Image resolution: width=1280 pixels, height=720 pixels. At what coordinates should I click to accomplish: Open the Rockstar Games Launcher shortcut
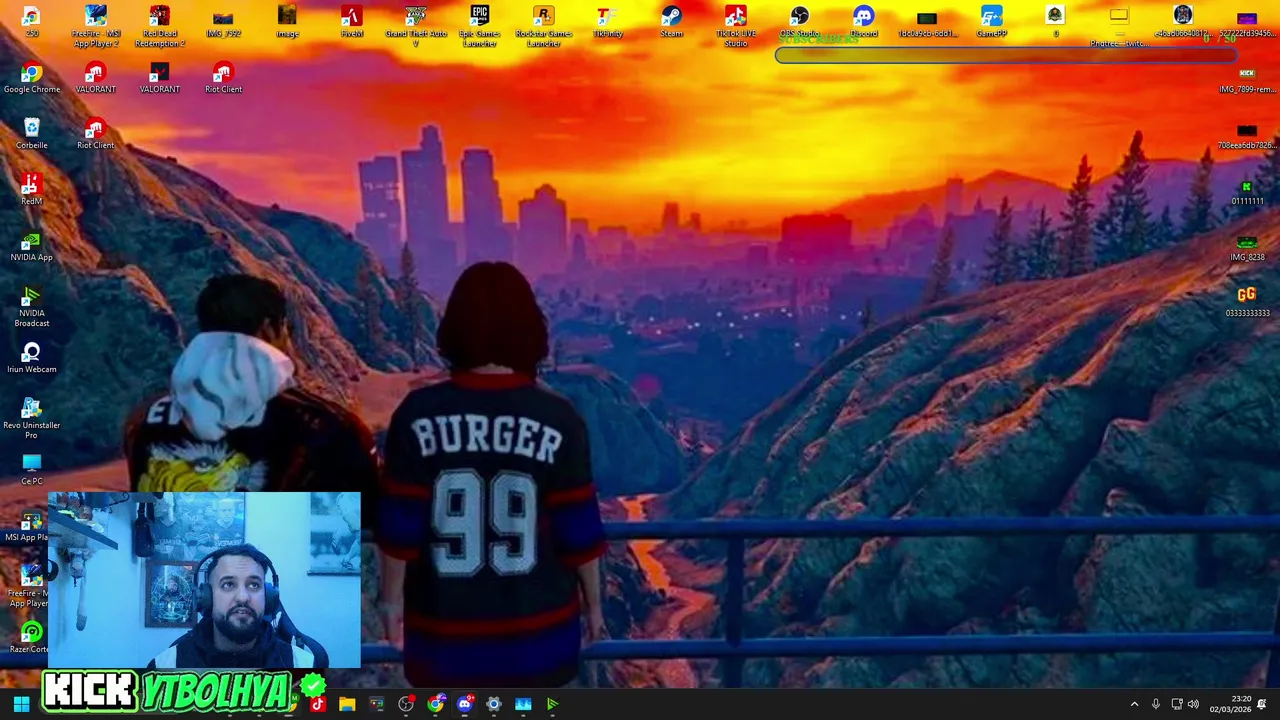544,26
